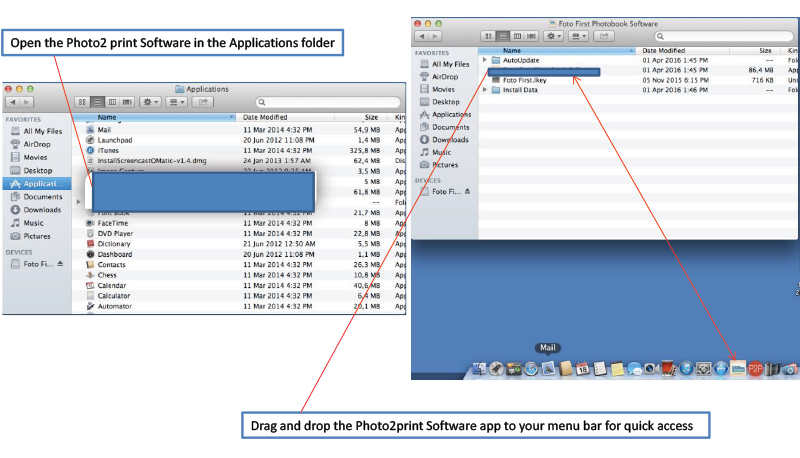
Task: Open Safari from the Dock
Action: (x=530, y=369)
